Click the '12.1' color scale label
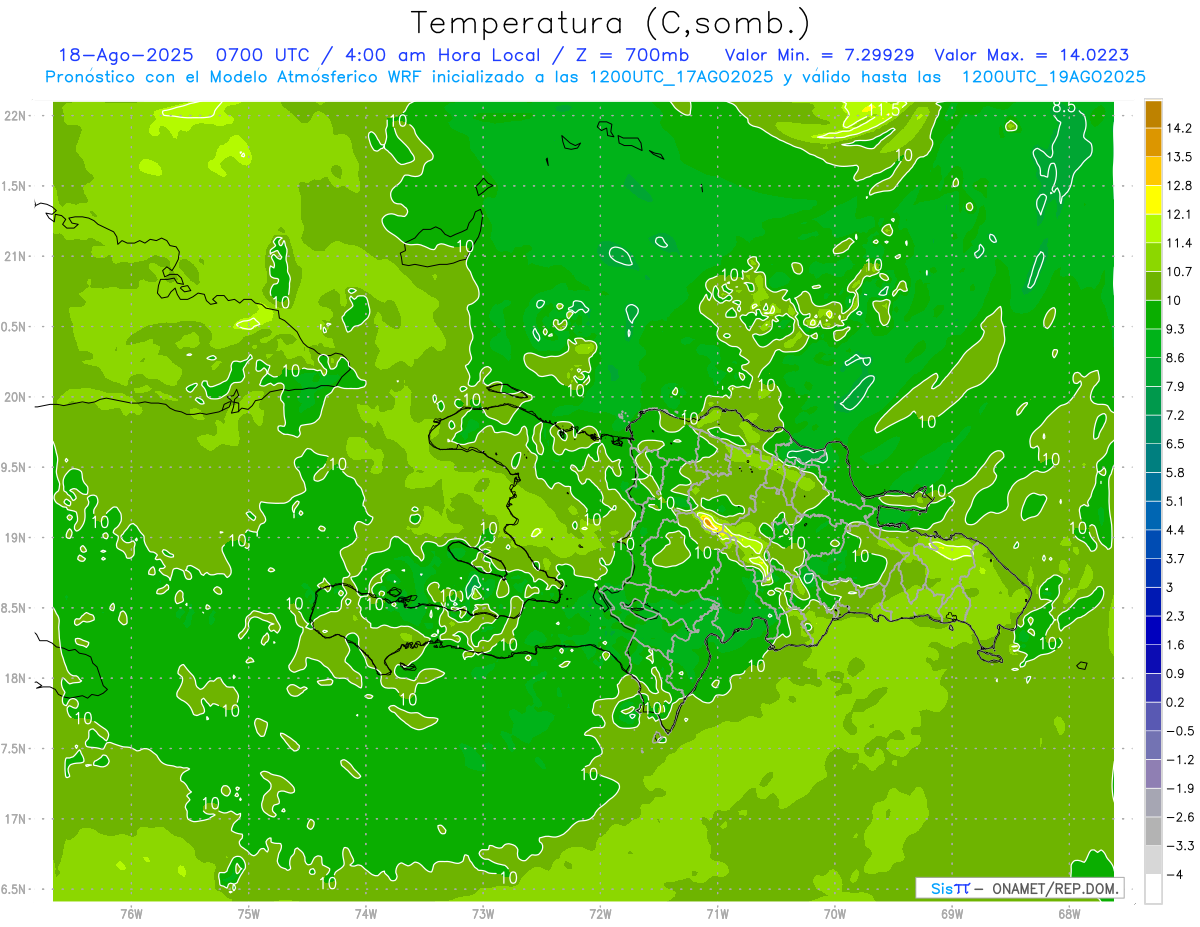Screen dimensions: 1200x927 coord(1178,214)
